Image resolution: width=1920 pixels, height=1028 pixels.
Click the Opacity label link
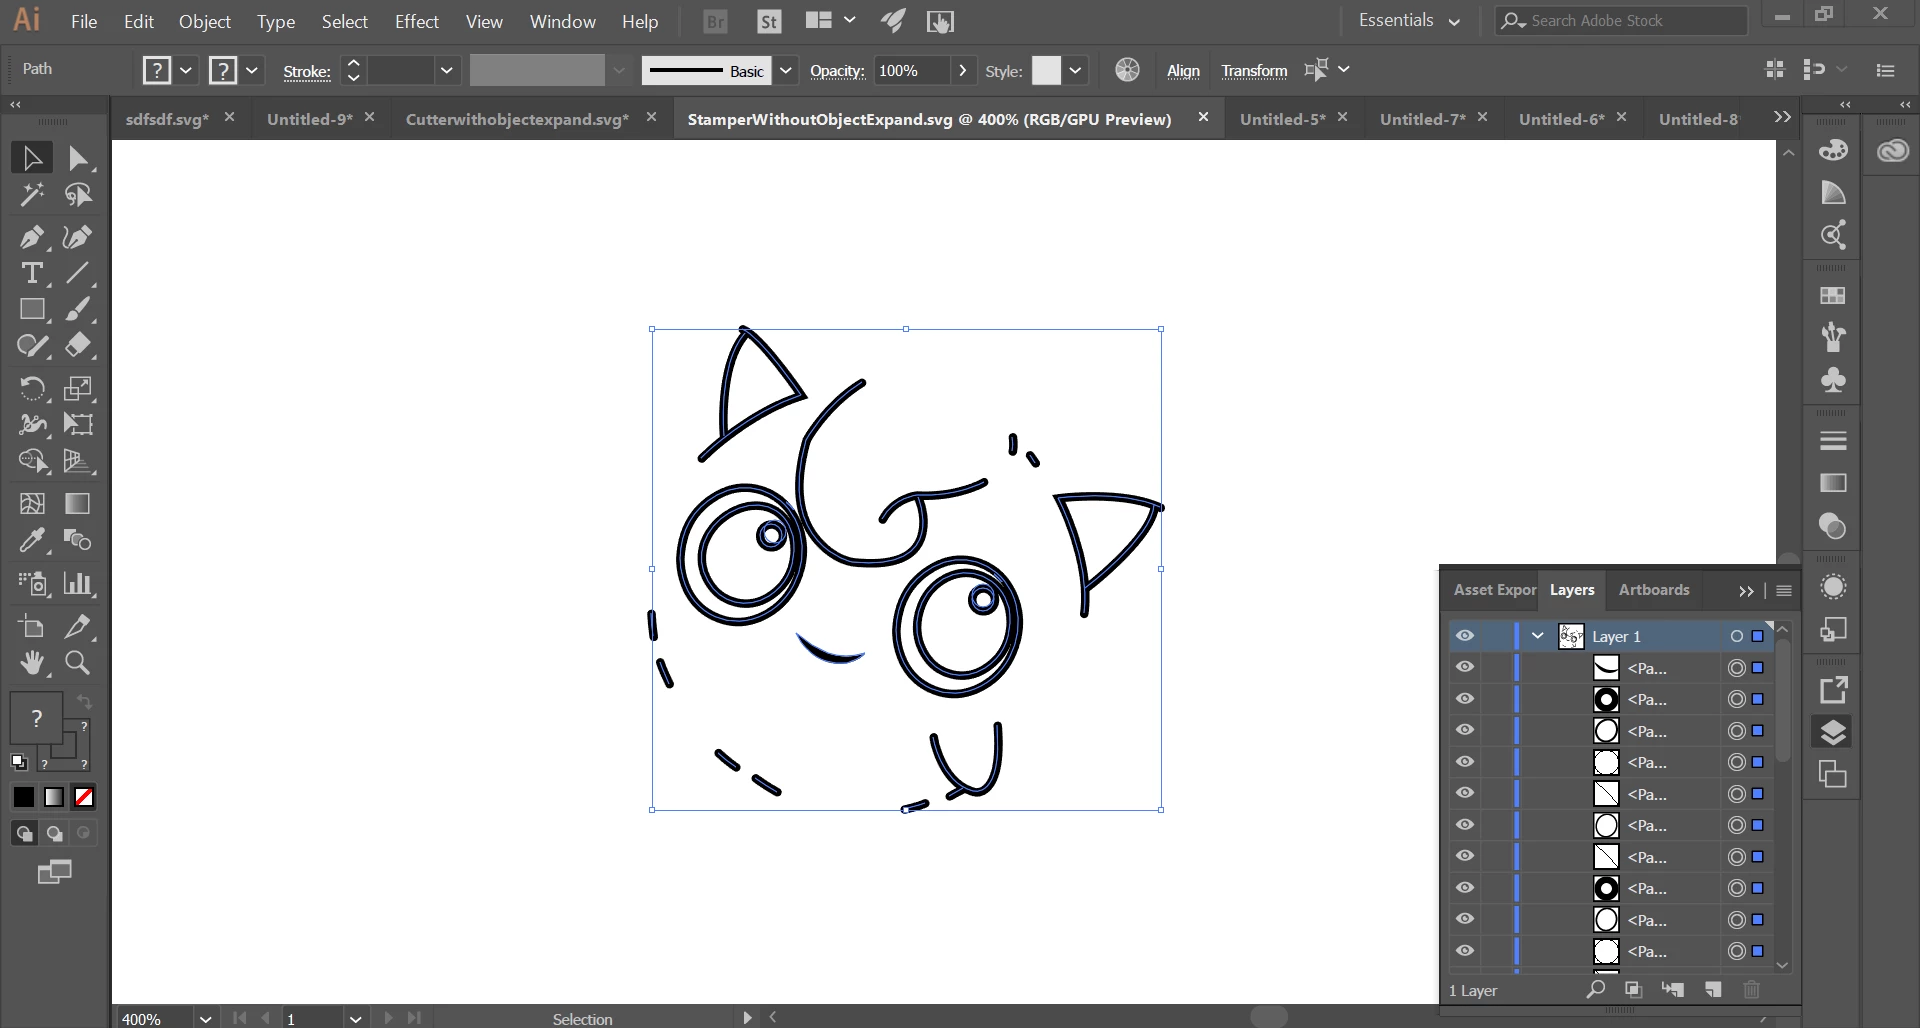click(x=837, y=71)
